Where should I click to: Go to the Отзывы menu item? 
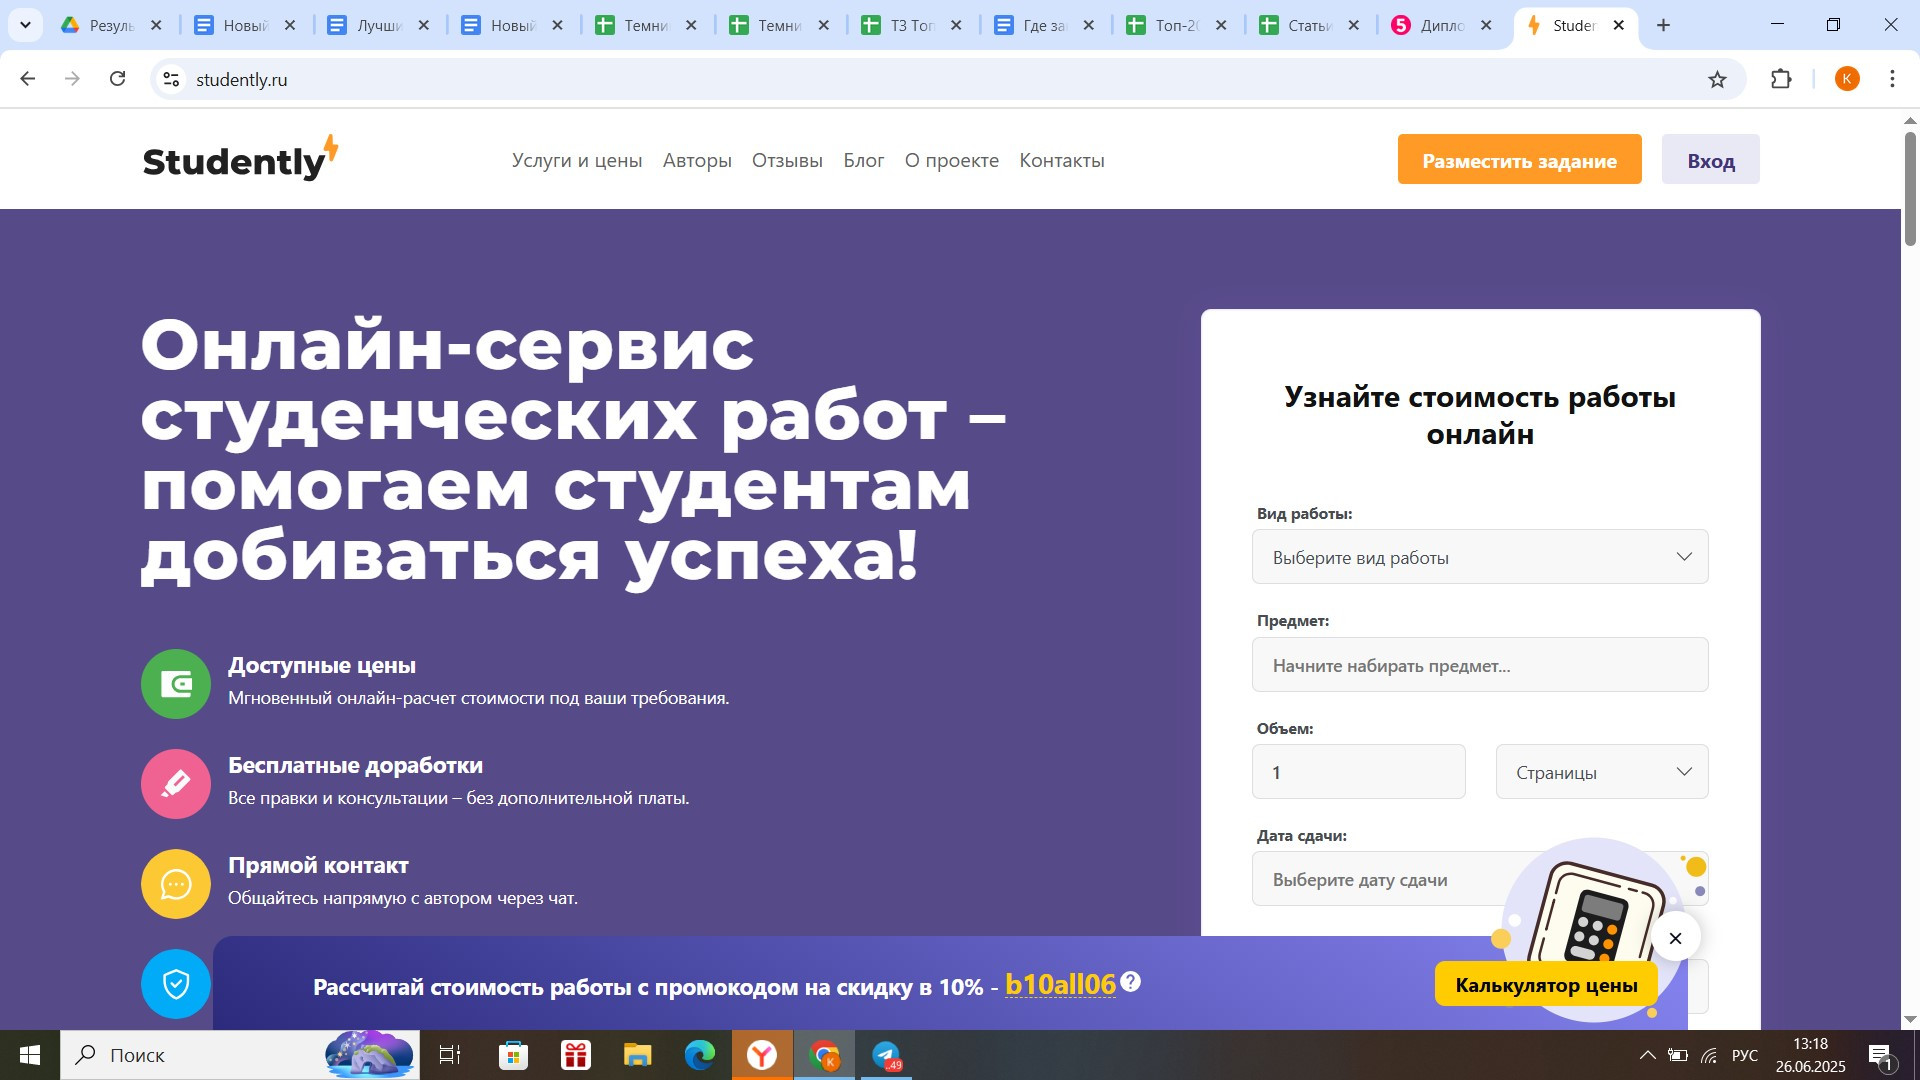pos(787,161)
